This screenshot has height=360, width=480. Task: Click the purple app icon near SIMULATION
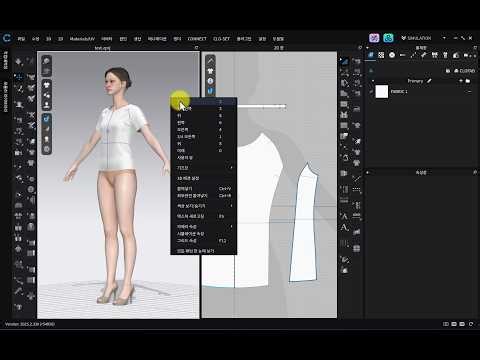coord(374,38)
